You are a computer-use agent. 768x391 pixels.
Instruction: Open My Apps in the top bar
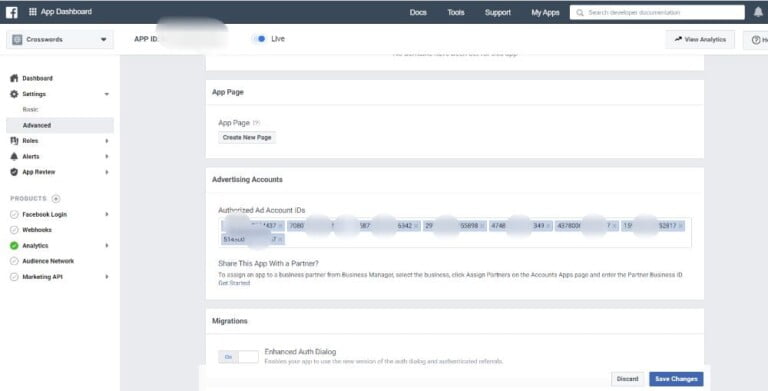tap(545, 13)
